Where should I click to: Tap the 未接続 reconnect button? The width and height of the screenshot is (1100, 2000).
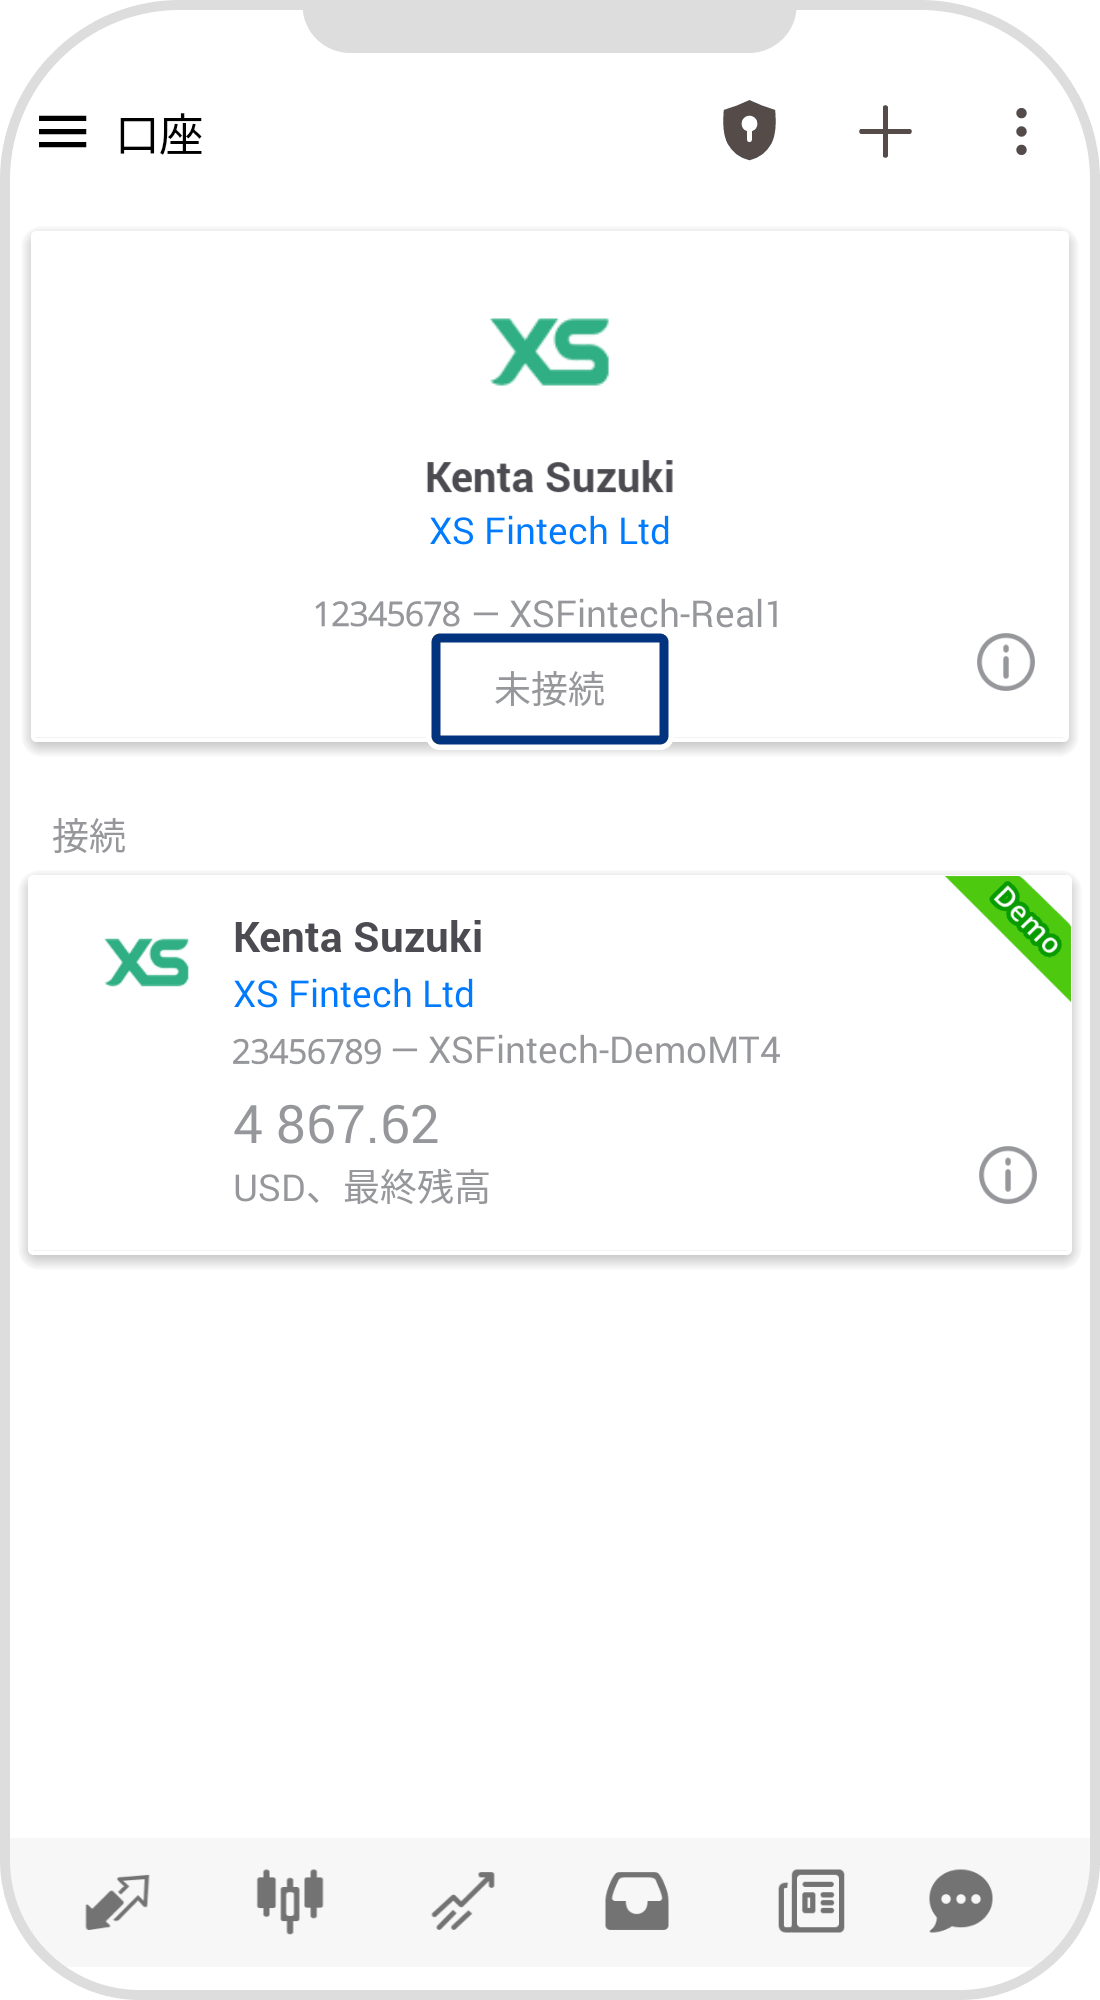(x=549, y=688)
